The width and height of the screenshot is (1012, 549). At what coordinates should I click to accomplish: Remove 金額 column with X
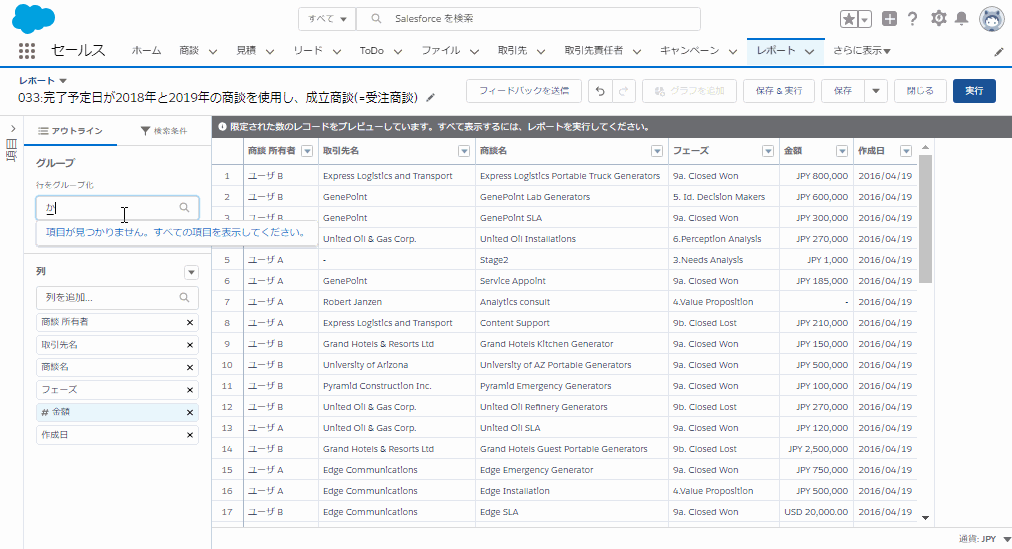(x=190, y=412)
